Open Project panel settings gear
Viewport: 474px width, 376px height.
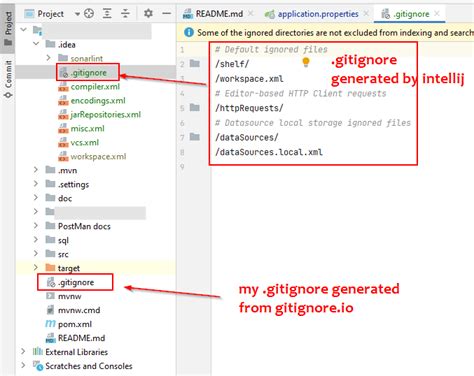148,14
